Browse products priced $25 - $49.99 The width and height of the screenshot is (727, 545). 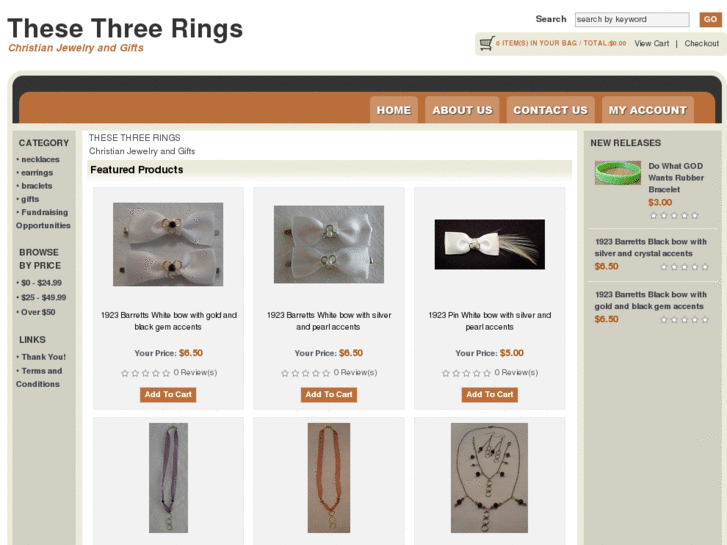point(44,297)
